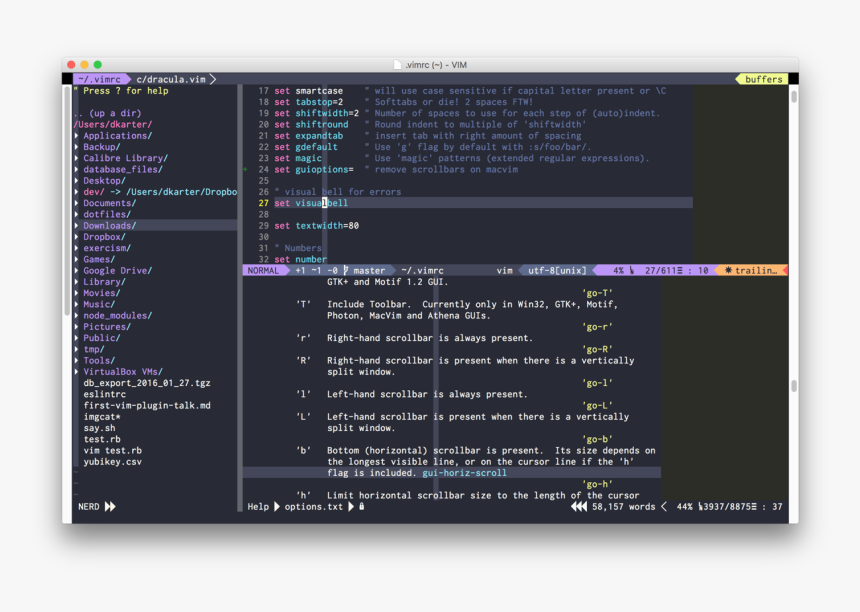This screenshot has height=612, width=860.
Task: Open the Movies/ directory
Action: coord(101,293)
